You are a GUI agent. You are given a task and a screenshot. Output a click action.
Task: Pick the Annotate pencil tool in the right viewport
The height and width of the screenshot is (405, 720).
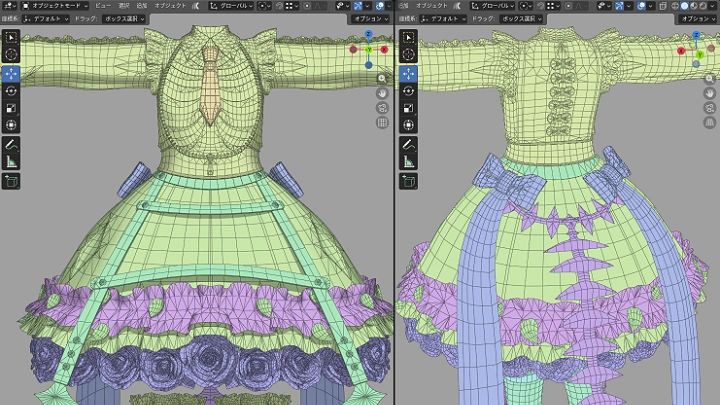pyautogui.click(x=409, y=145)
